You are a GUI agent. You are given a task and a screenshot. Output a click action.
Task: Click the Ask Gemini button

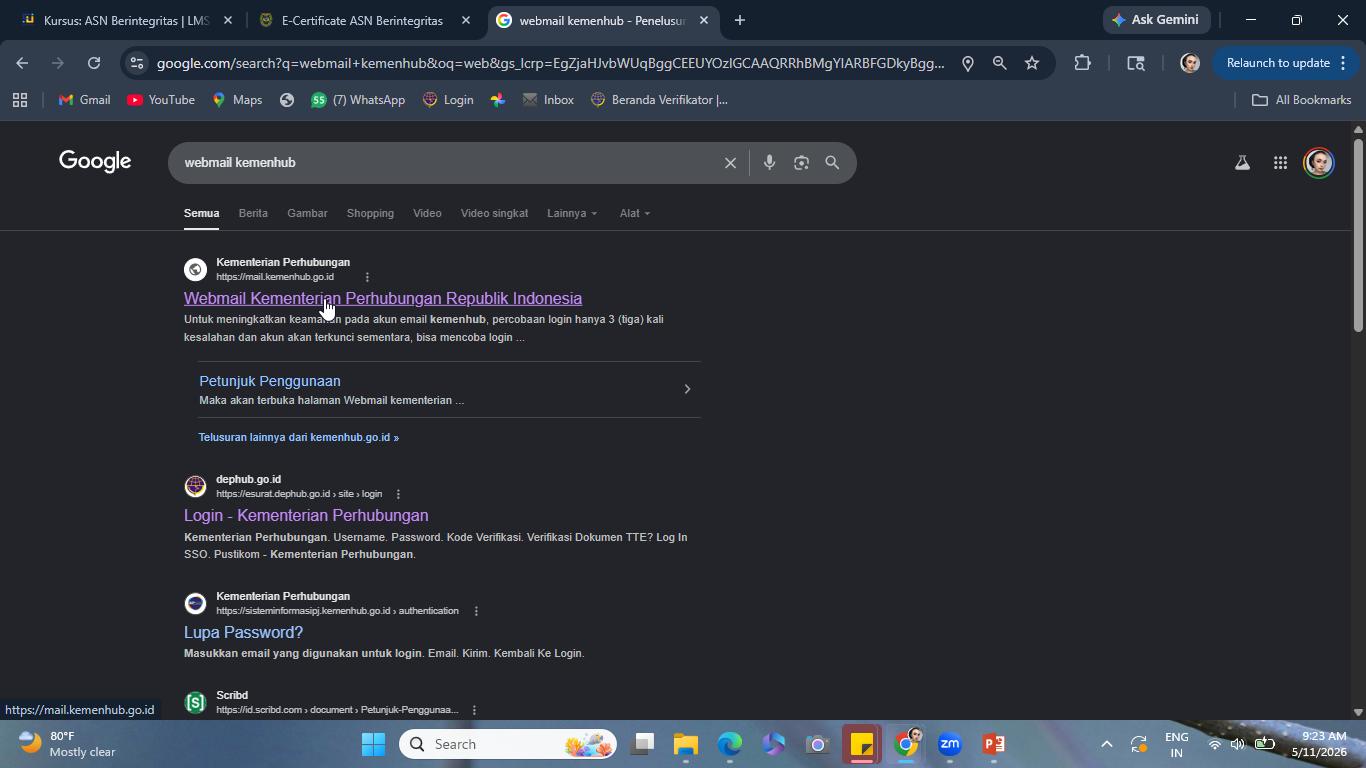click(x=1157, y=20)
